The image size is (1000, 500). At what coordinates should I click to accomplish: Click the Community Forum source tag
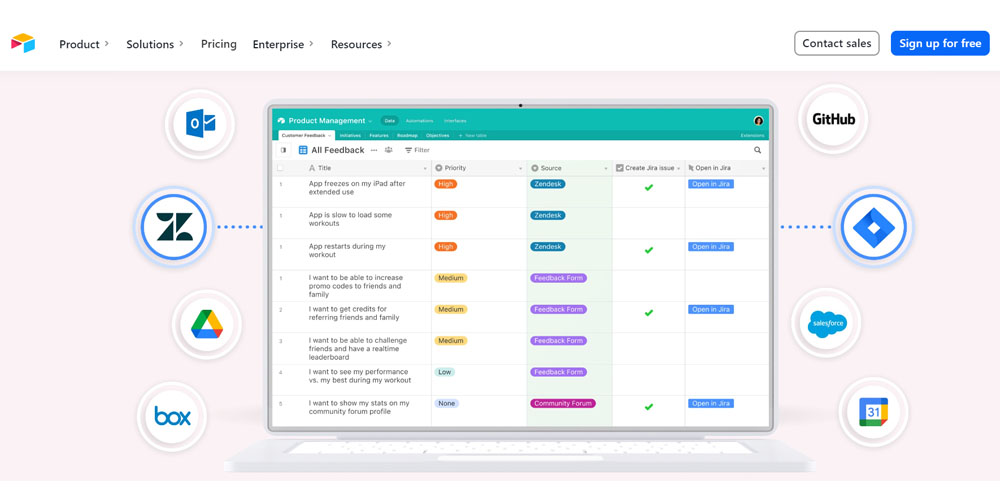click(x=562, y=403)
